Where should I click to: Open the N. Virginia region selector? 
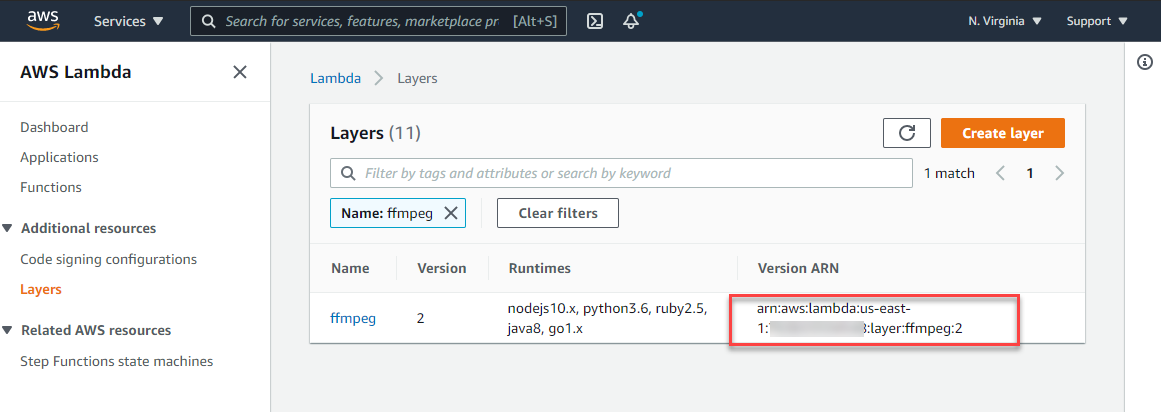[1005, 21]
